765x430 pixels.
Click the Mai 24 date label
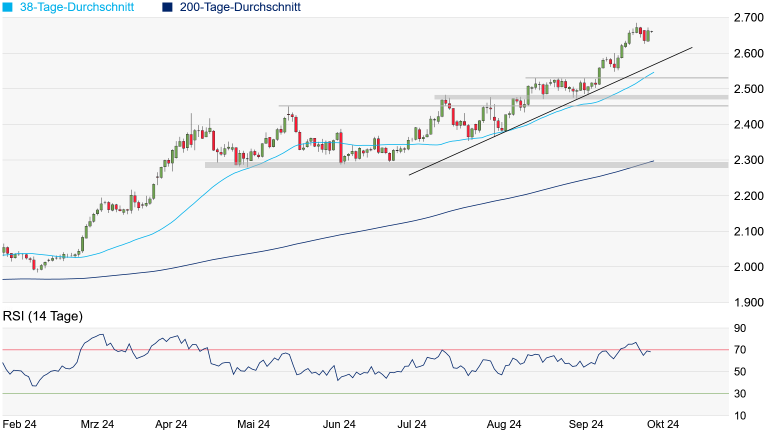253,424
